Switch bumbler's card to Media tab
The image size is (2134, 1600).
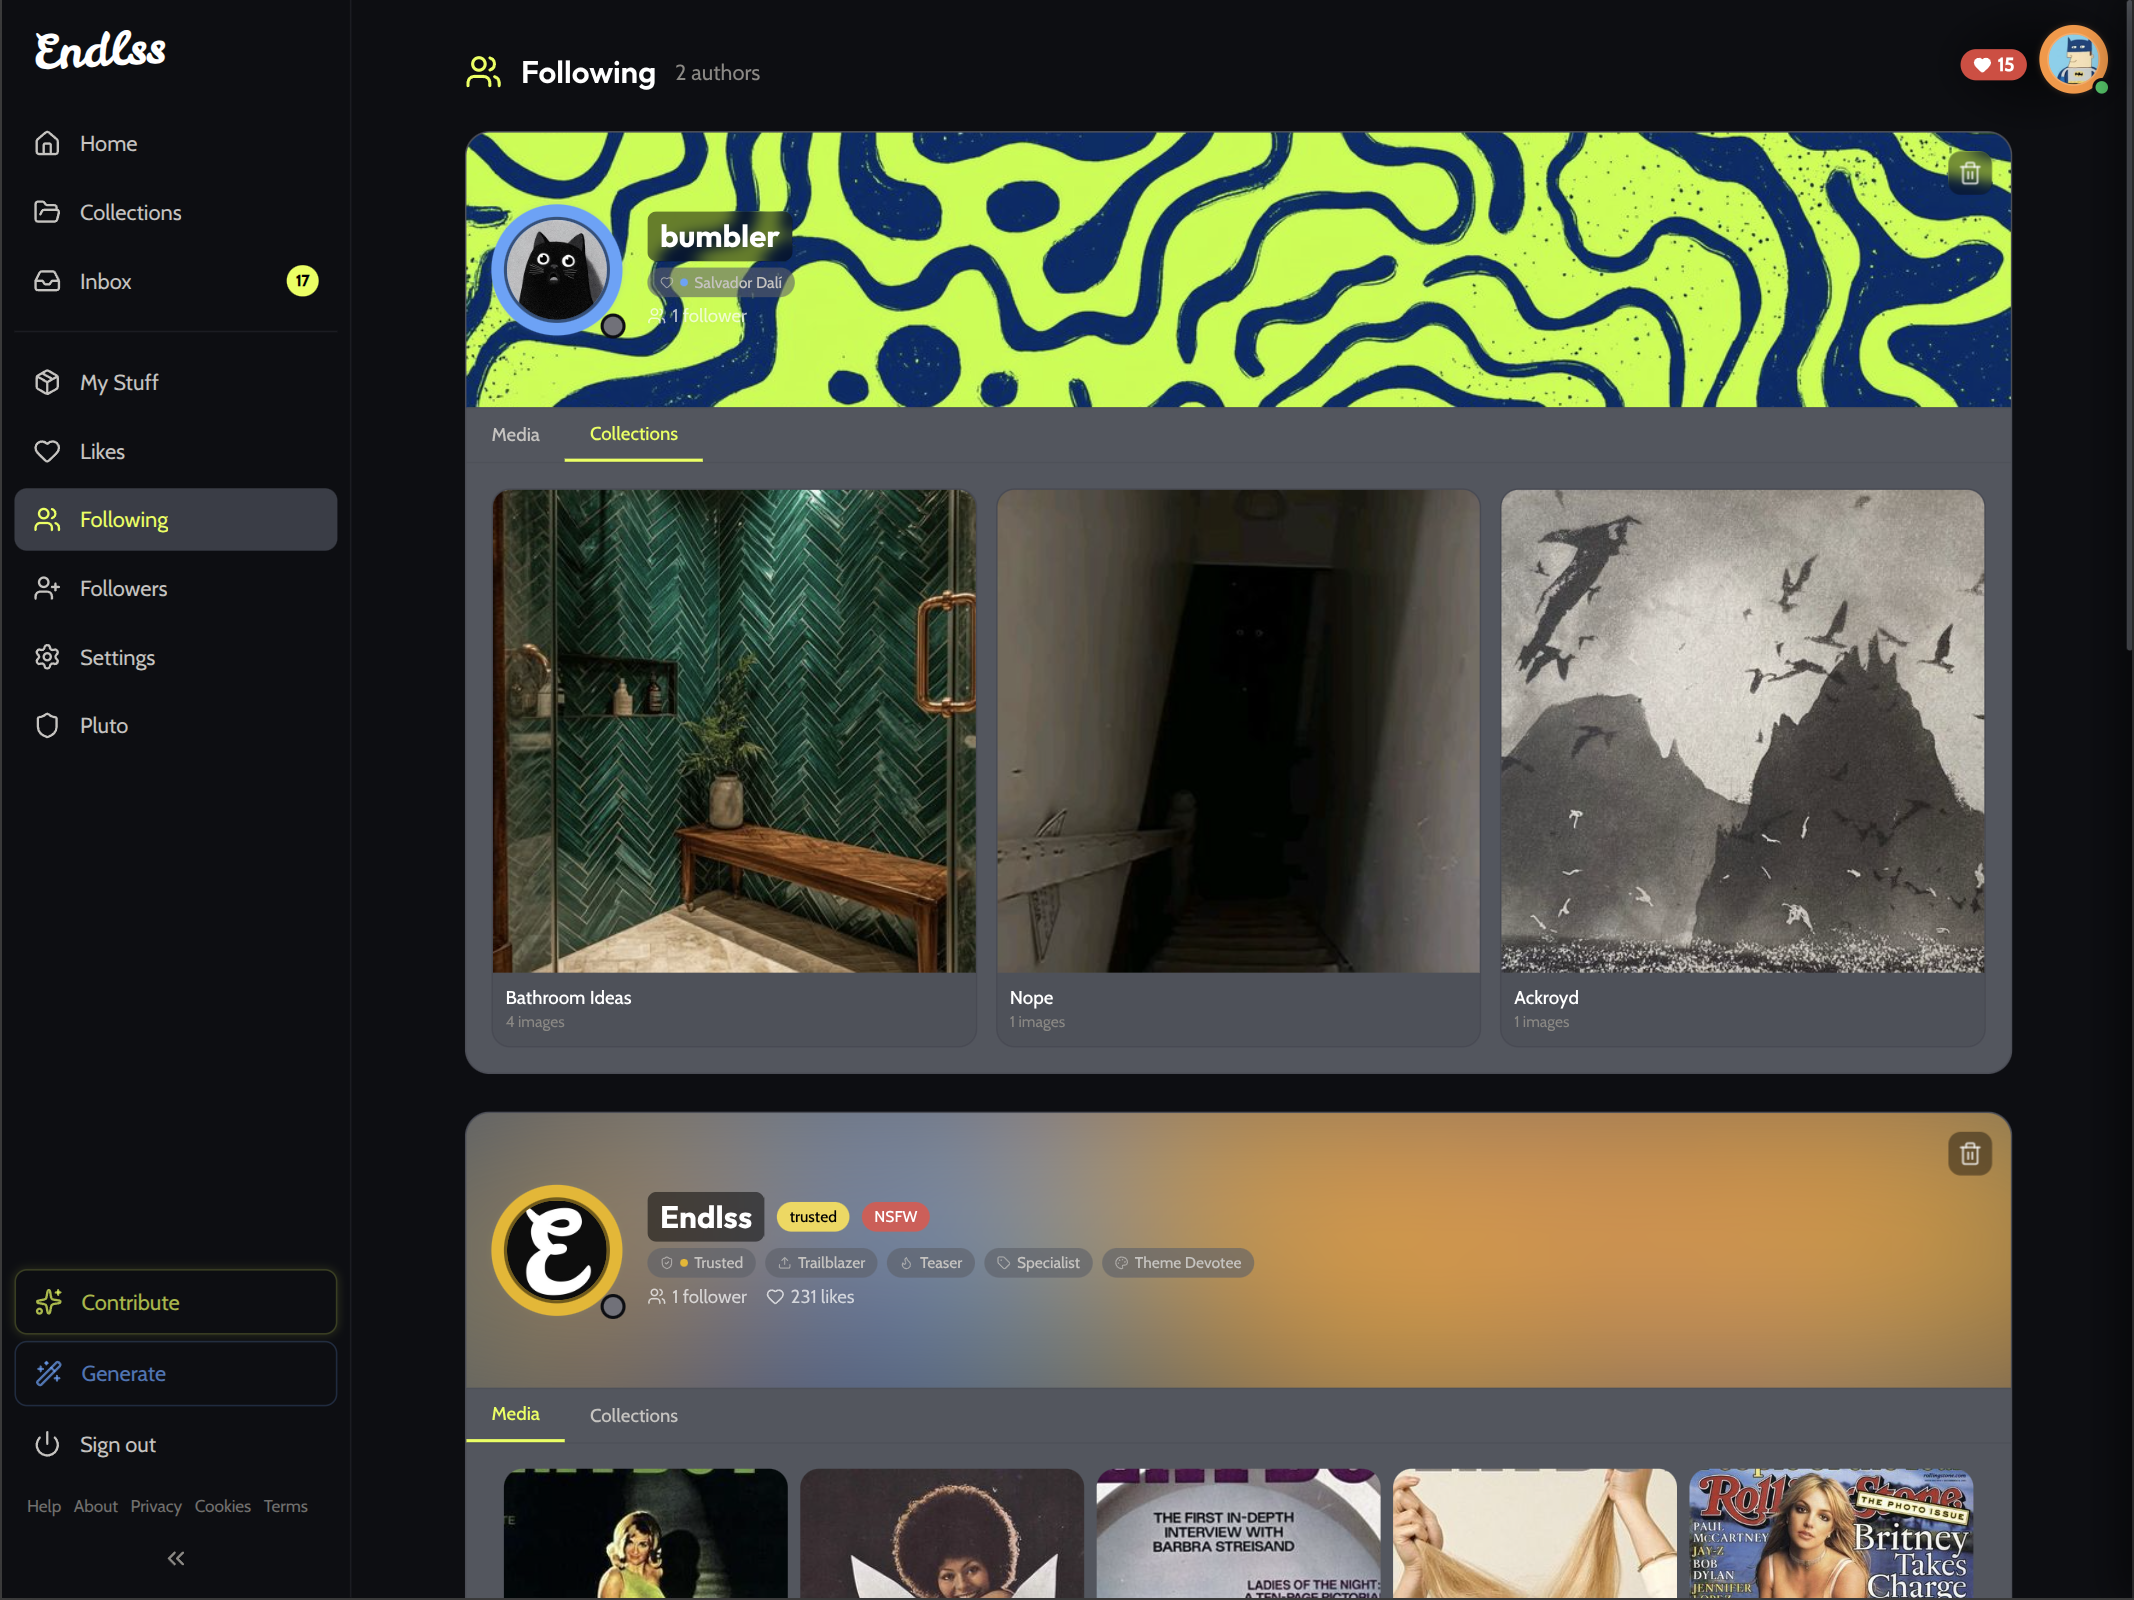tap(515, 435)
